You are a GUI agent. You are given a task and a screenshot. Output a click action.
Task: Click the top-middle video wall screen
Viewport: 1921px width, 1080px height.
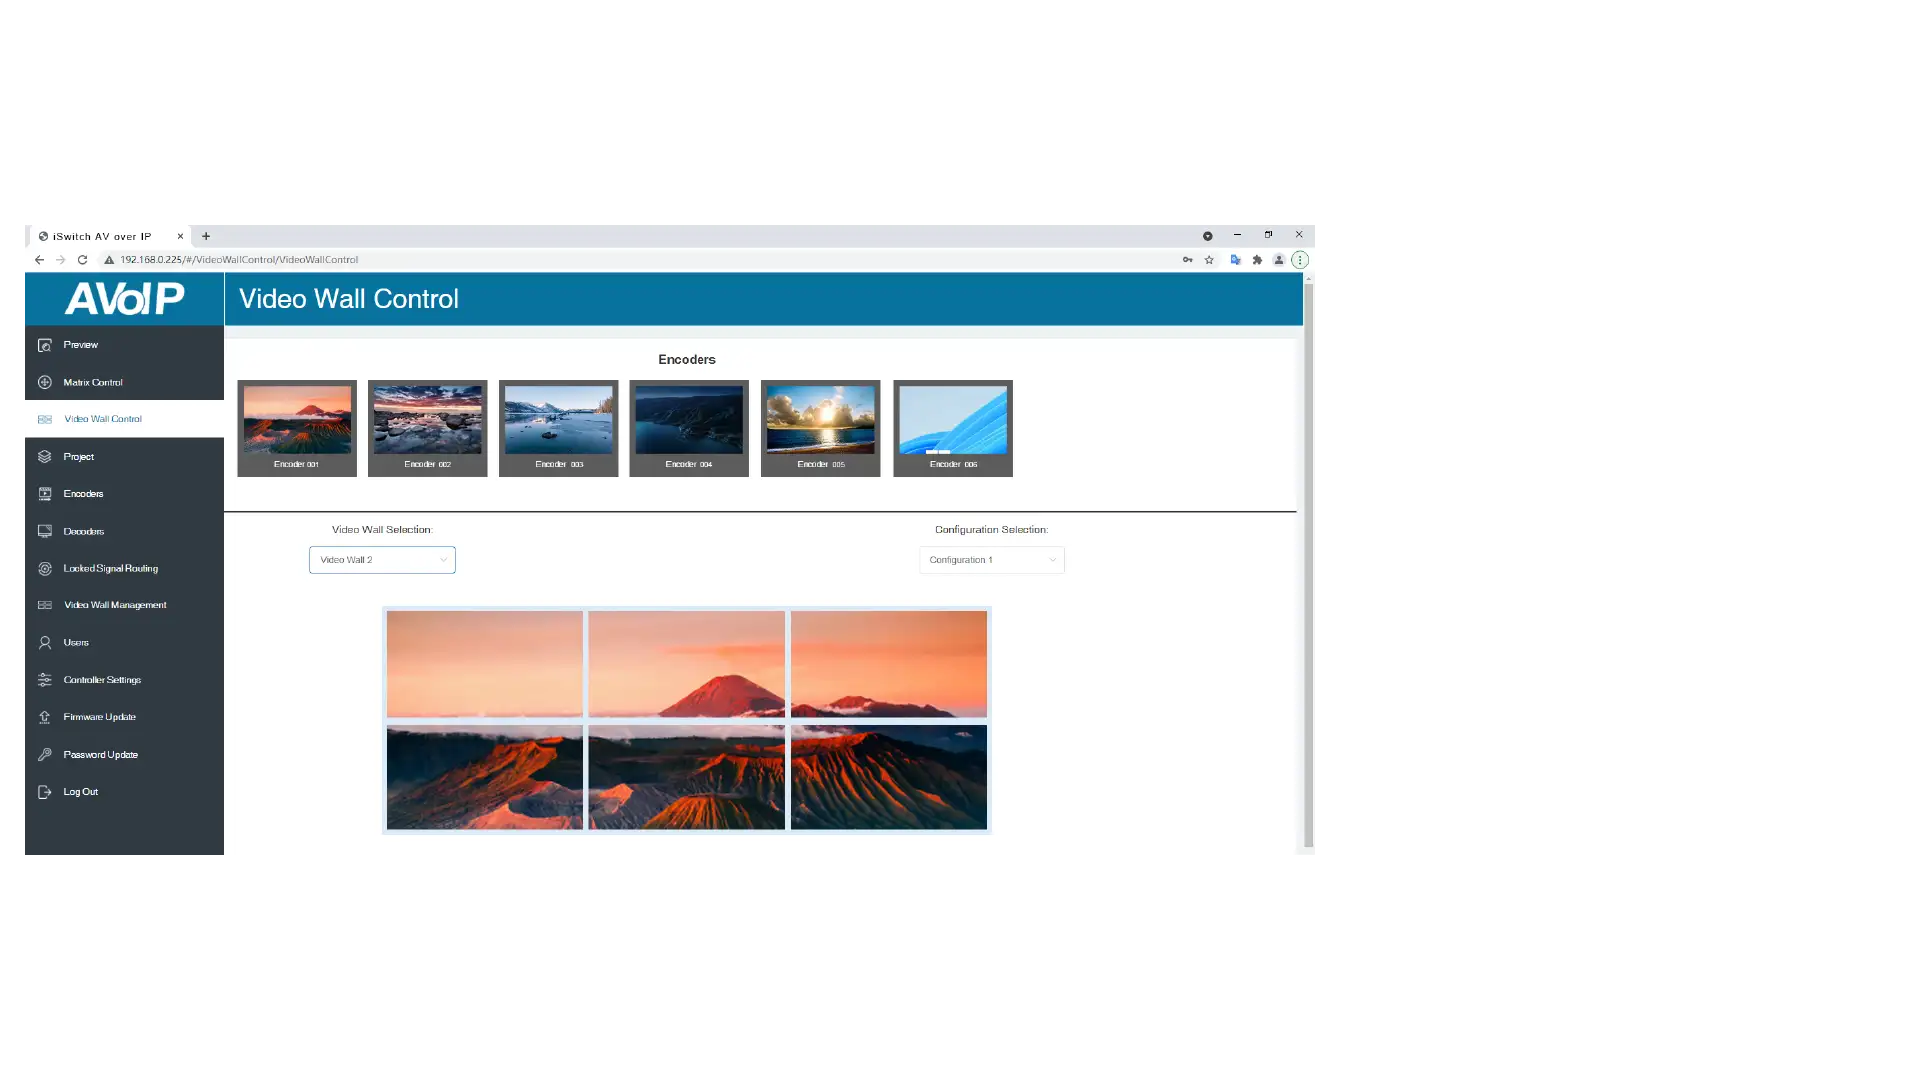coord(686,664)
